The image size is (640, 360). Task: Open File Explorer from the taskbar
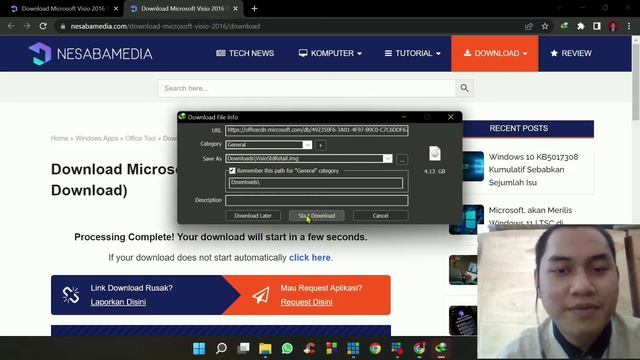[265, 348]
